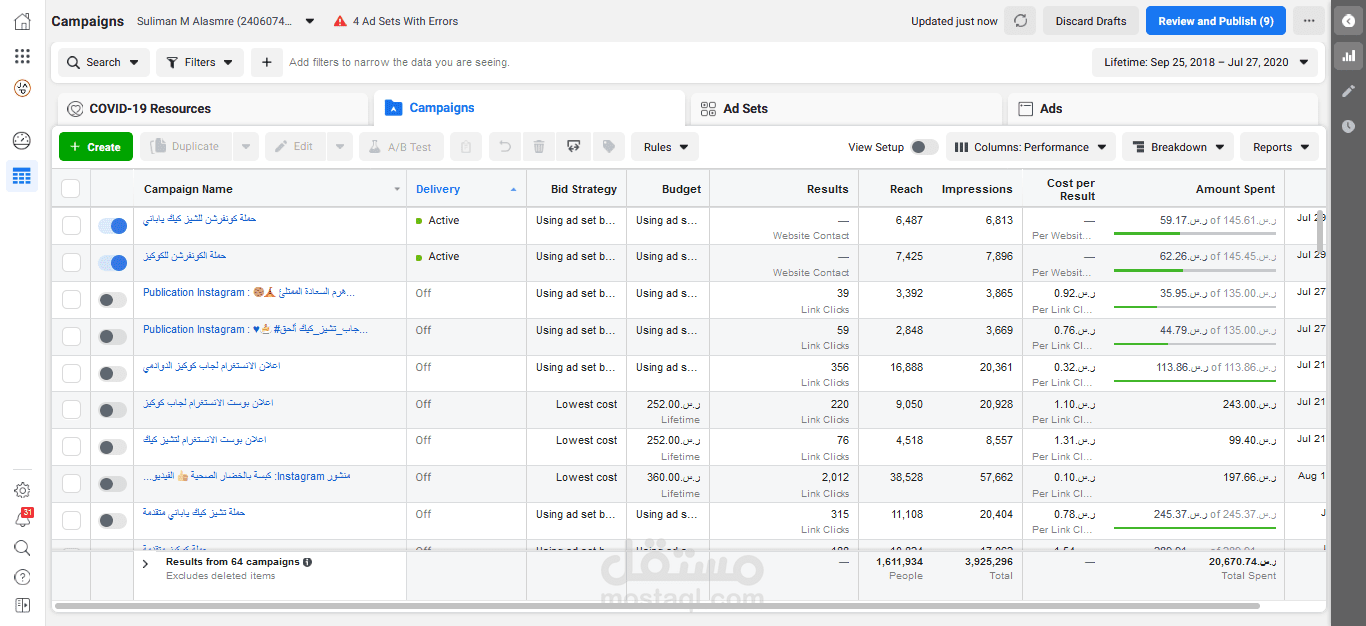Screen dimensions: 1366x626
Task: Expand the Results from 64 campaigns row
Action: click(145, 564)
